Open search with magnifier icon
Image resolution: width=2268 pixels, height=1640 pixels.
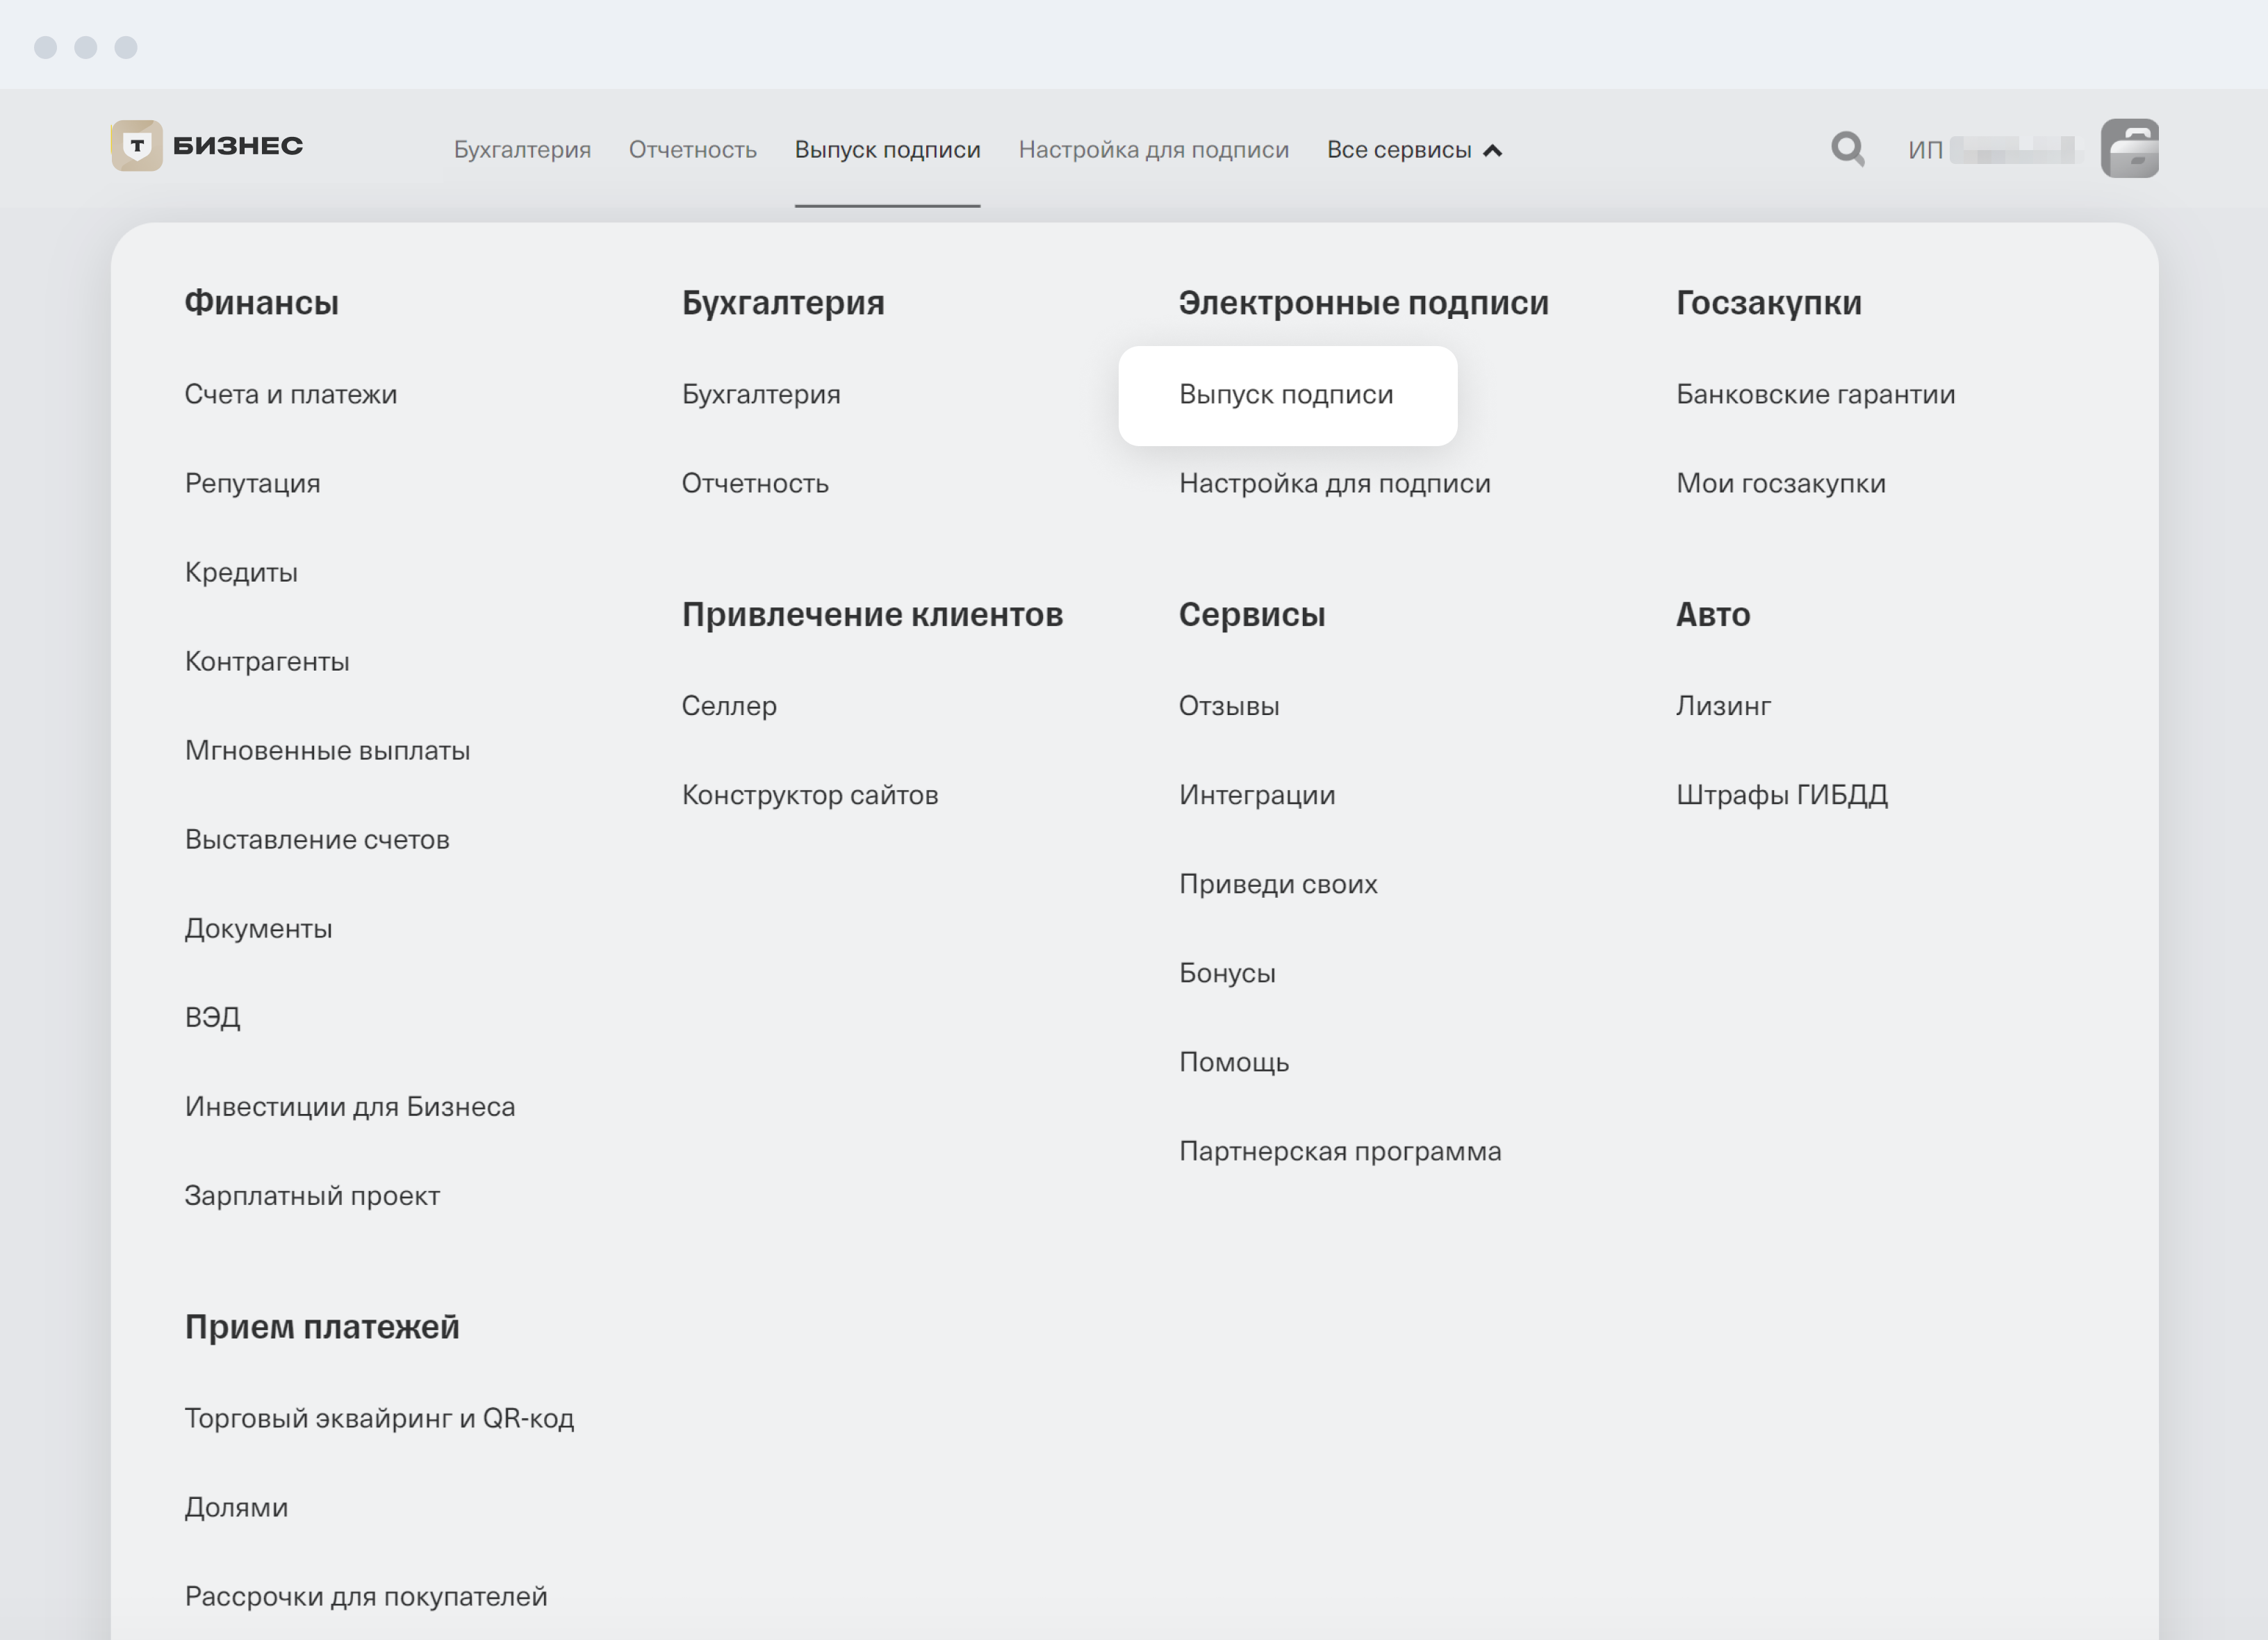(1847, 149)
